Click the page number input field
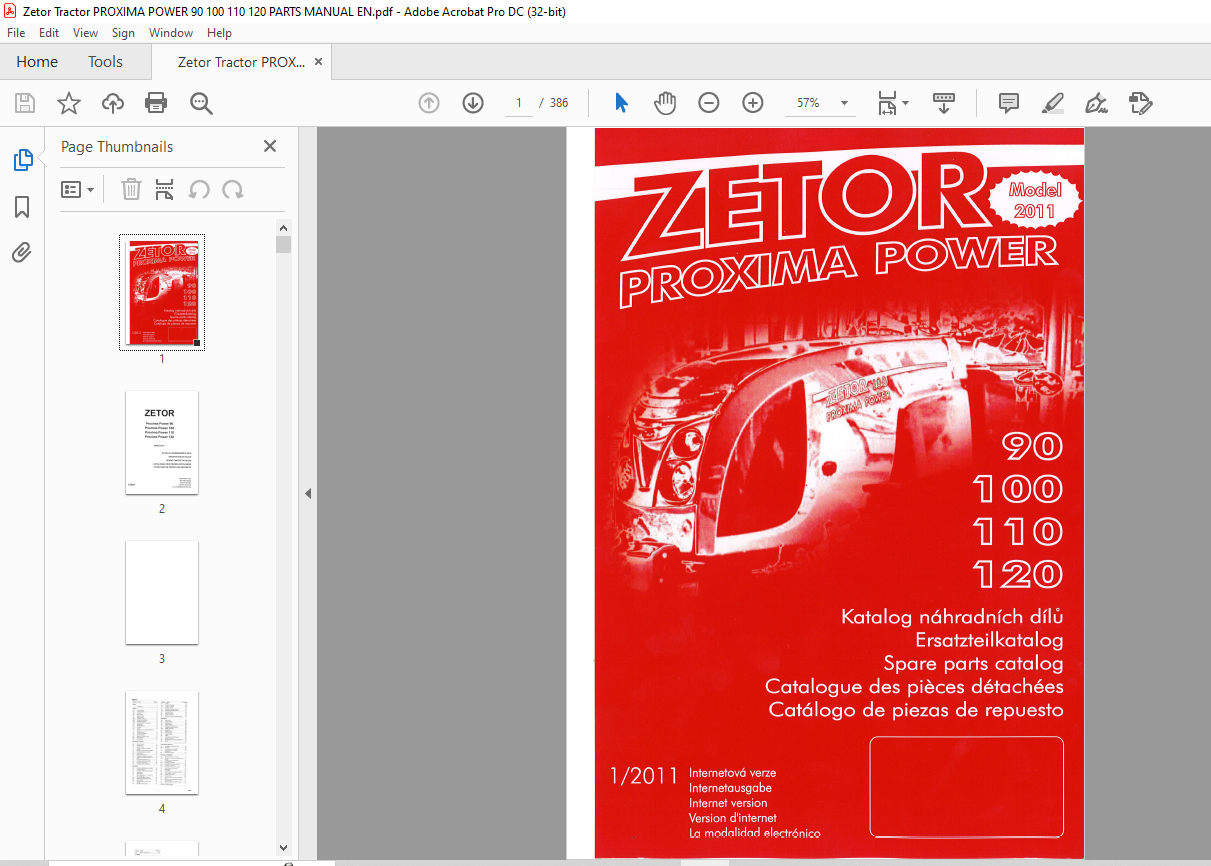Screen dimensions: 1211x866 519,103
